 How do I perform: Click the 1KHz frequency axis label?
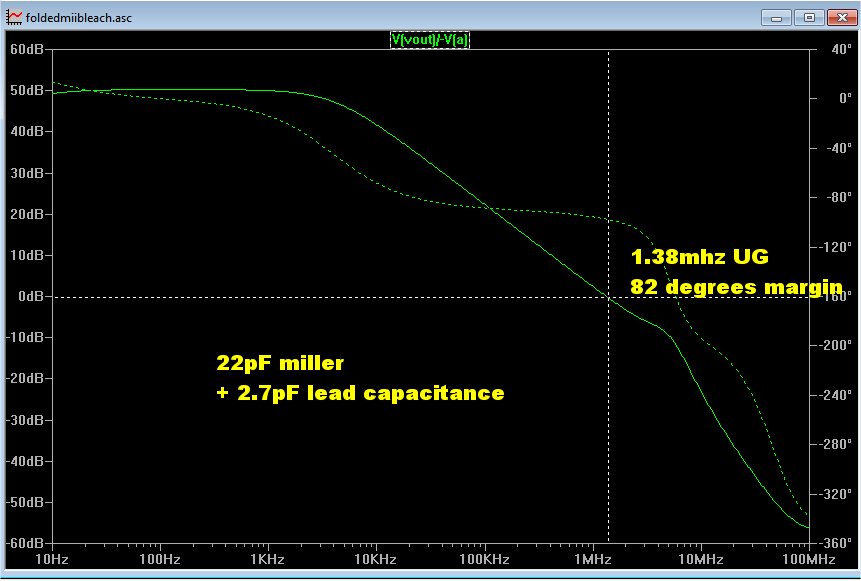coord(269,560)
